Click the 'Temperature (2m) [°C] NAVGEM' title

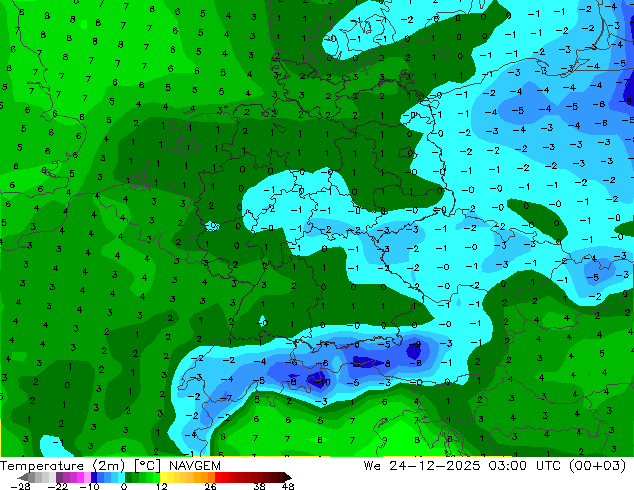[110, 466]
